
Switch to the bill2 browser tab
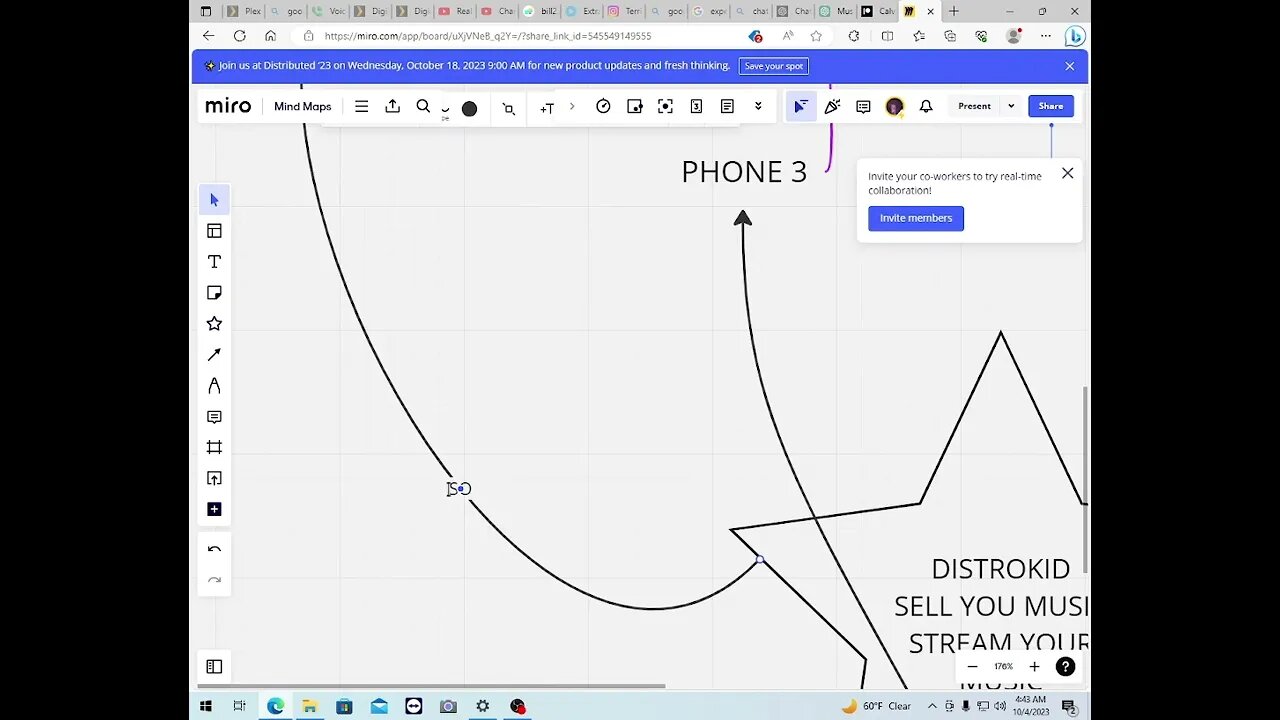[x=539, y=11]
